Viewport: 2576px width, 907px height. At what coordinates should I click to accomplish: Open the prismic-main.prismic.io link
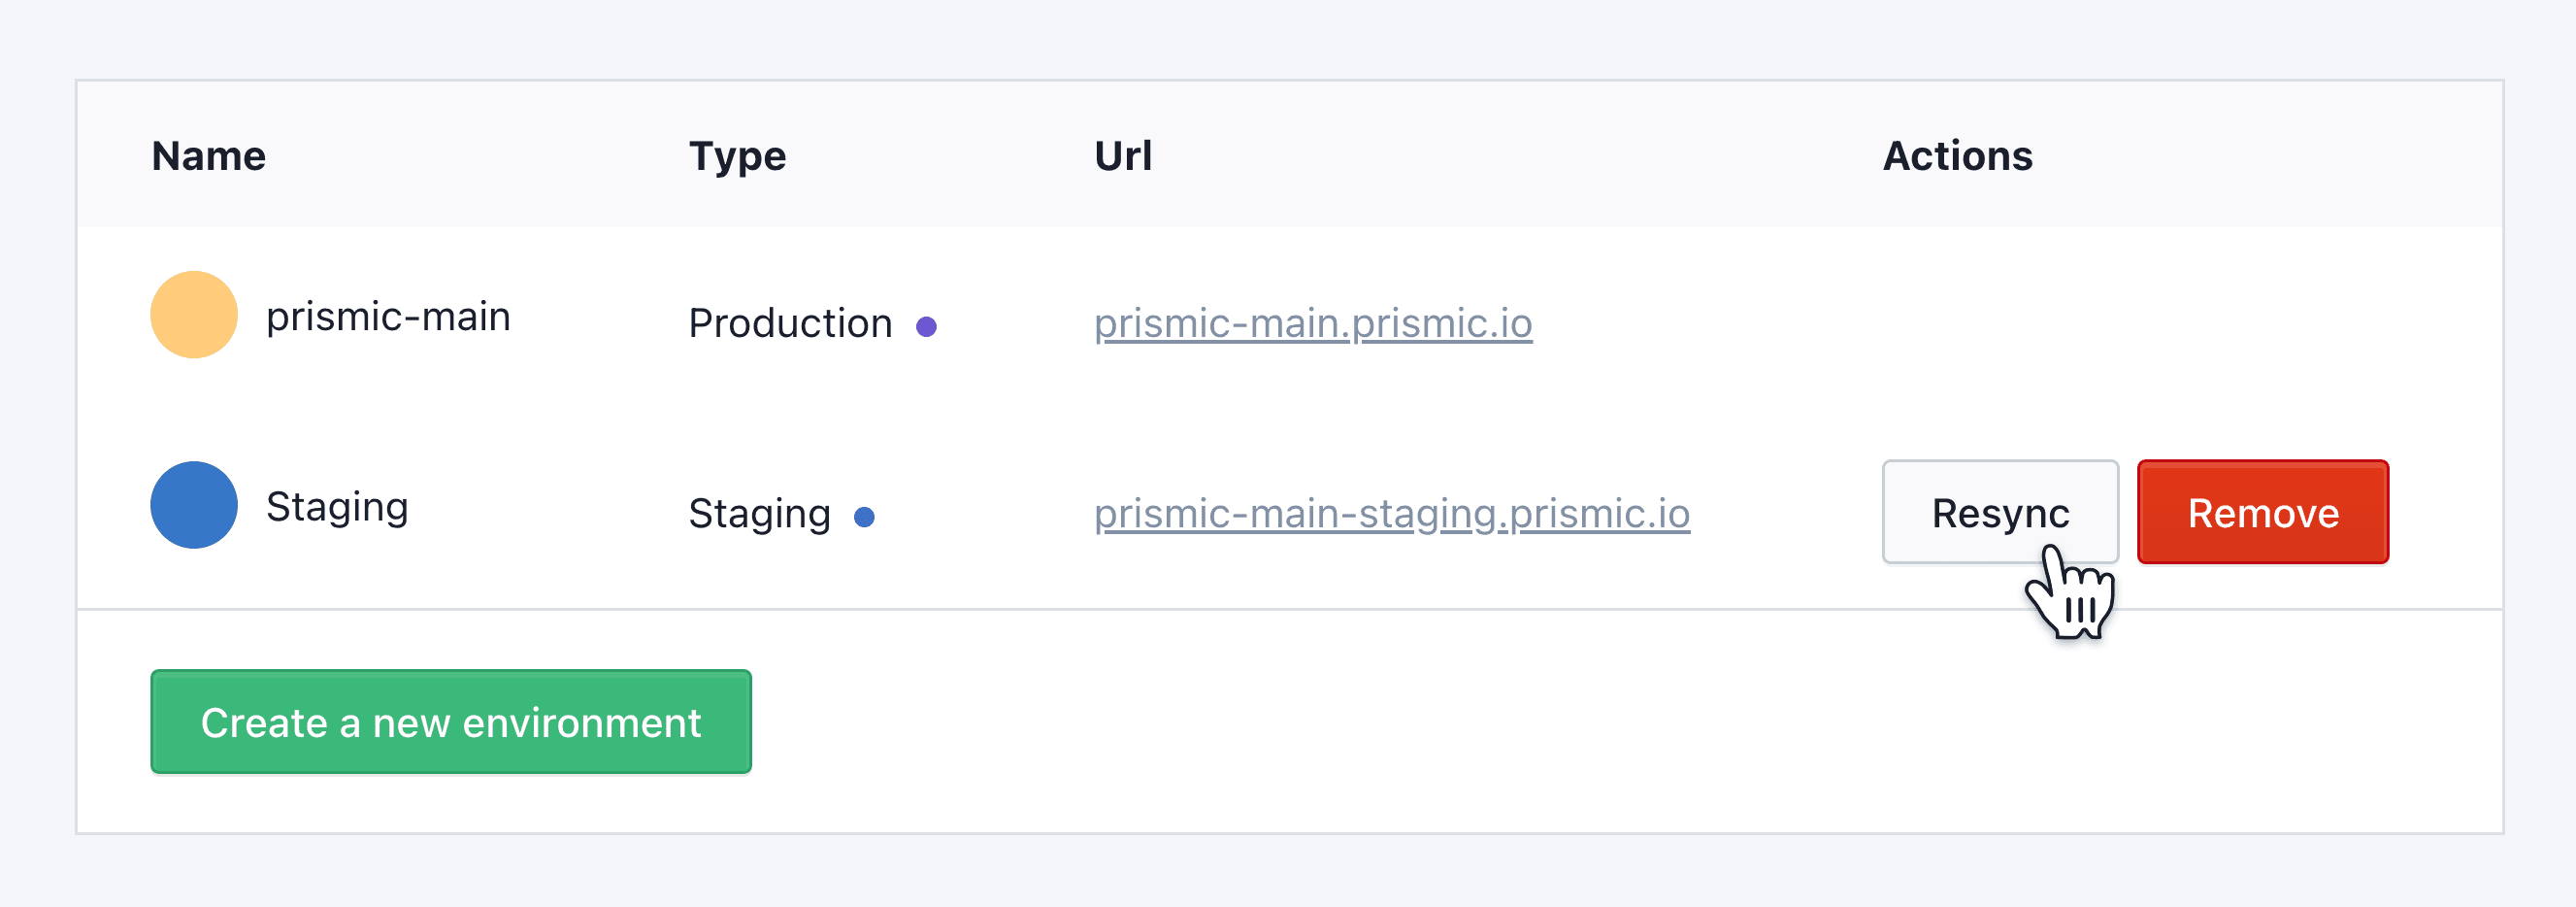(x=1313, y=323)
